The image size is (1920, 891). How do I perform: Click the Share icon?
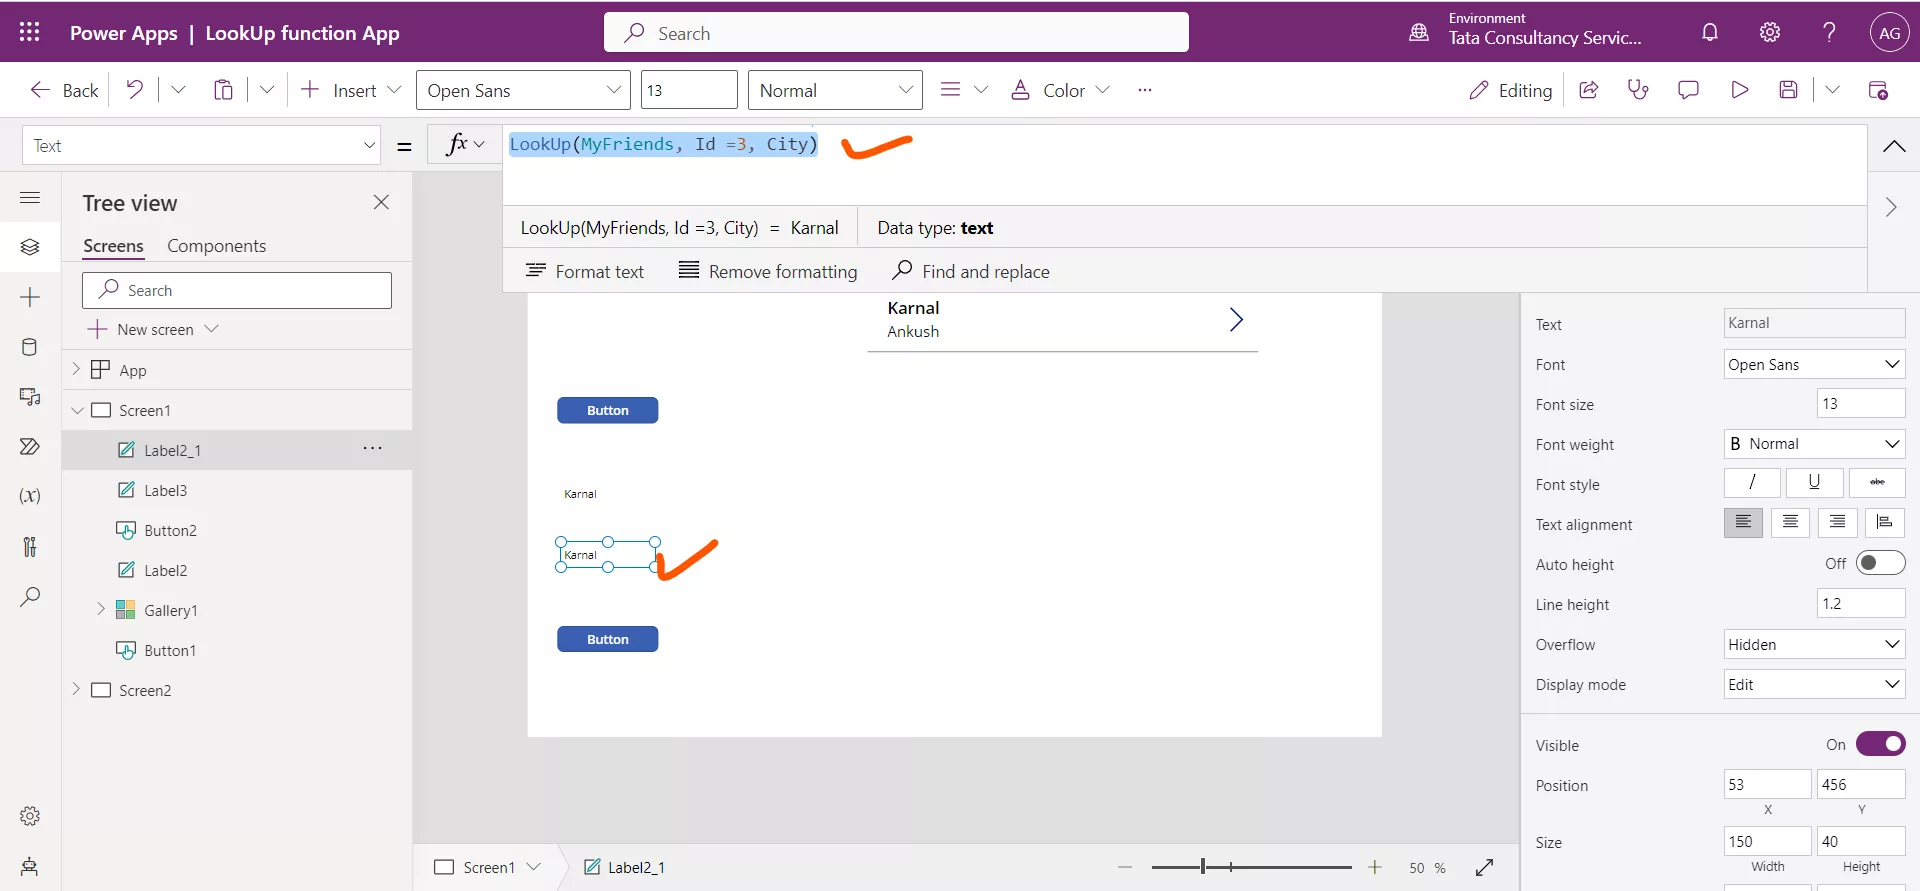[x=1588, y=90]
